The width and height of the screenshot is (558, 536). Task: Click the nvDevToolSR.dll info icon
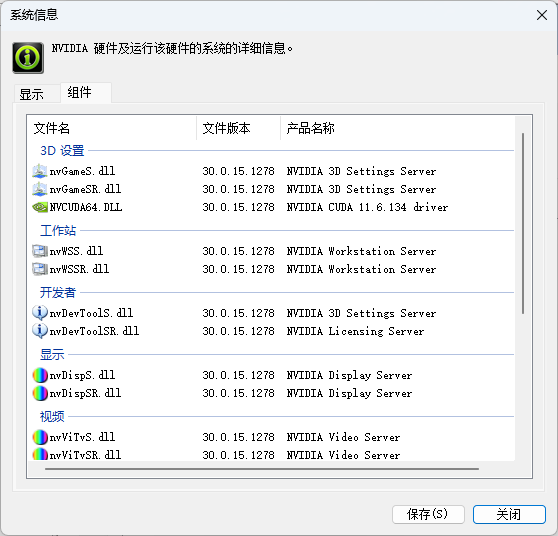(x=40, y=331)
